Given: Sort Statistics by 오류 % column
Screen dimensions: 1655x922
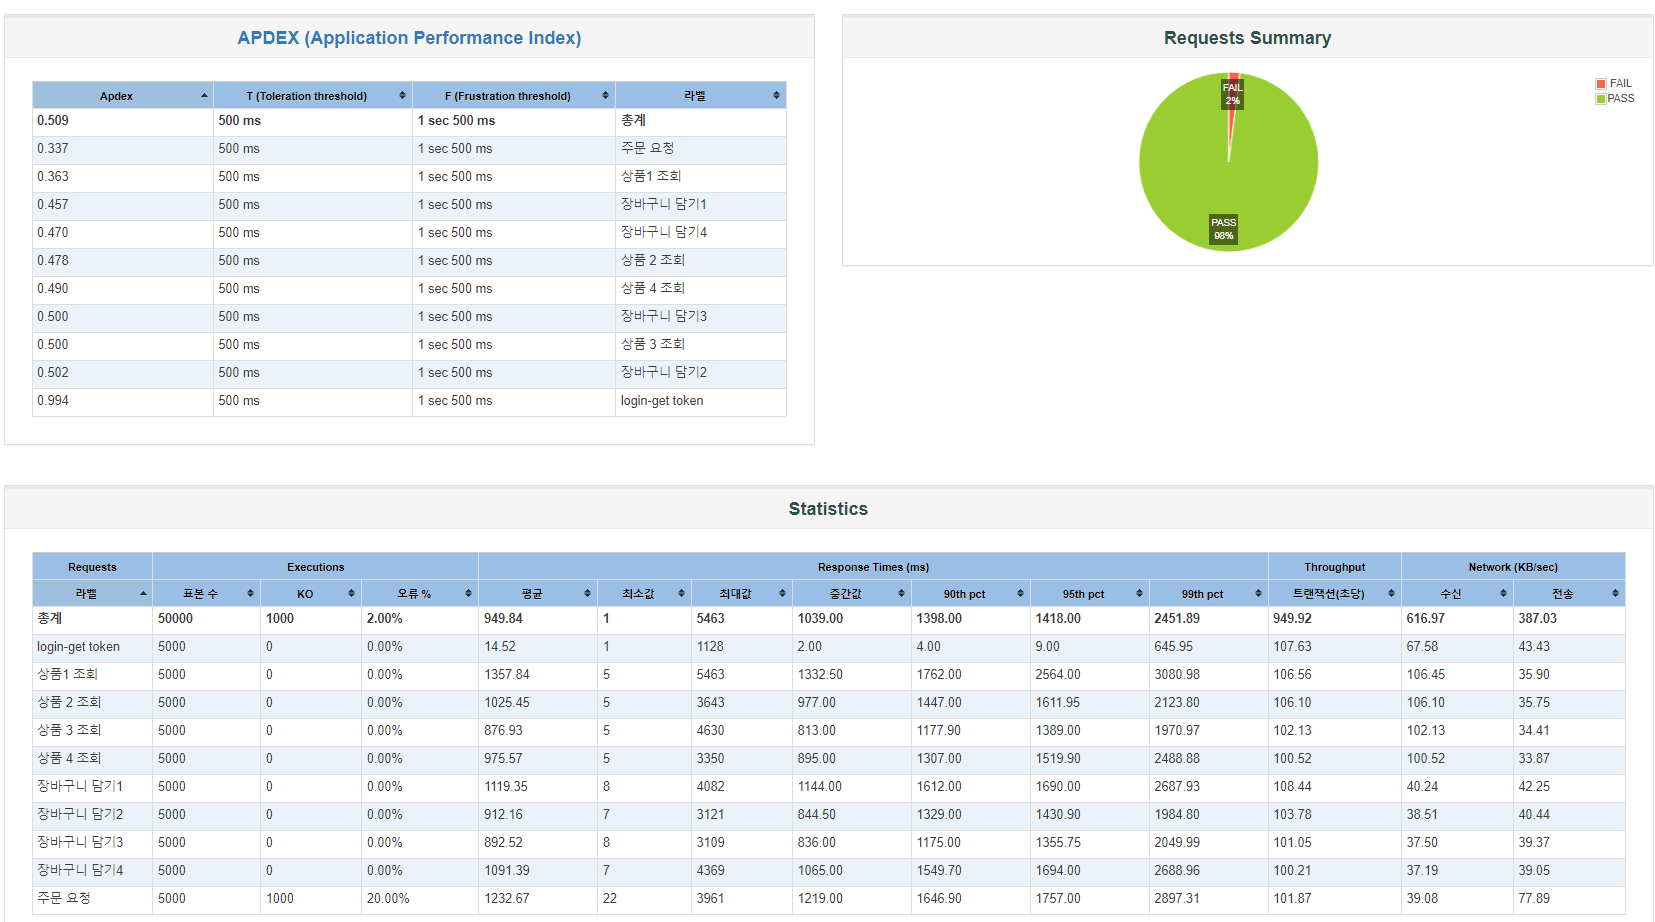Looking at the screenshot, I should point(419,594).
